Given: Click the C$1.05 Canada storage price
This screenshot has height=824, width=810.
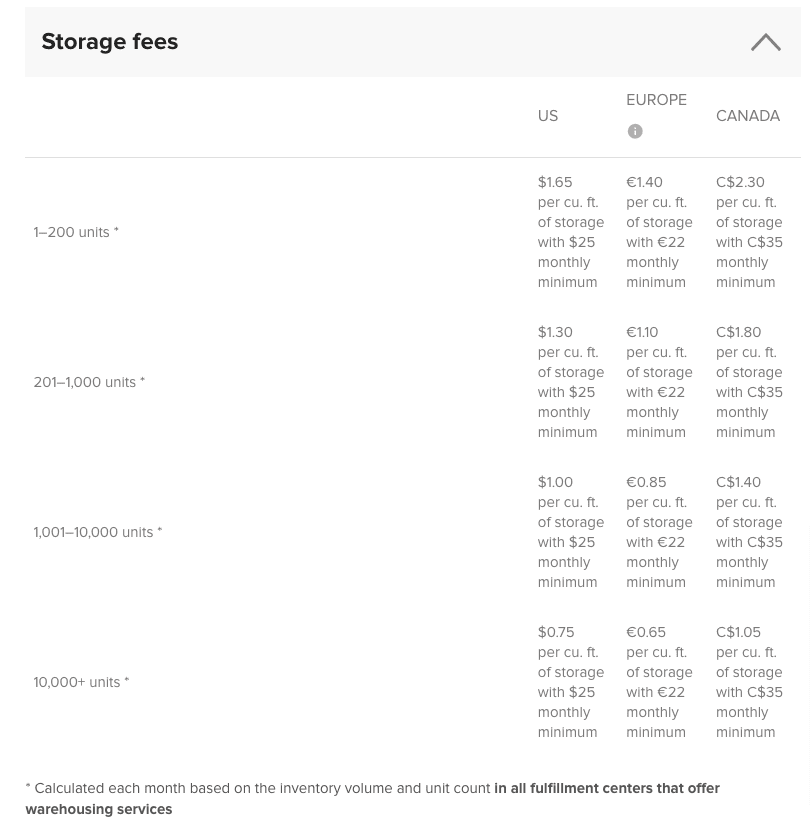Looking at the screenshot, I should tap(738, 632).
